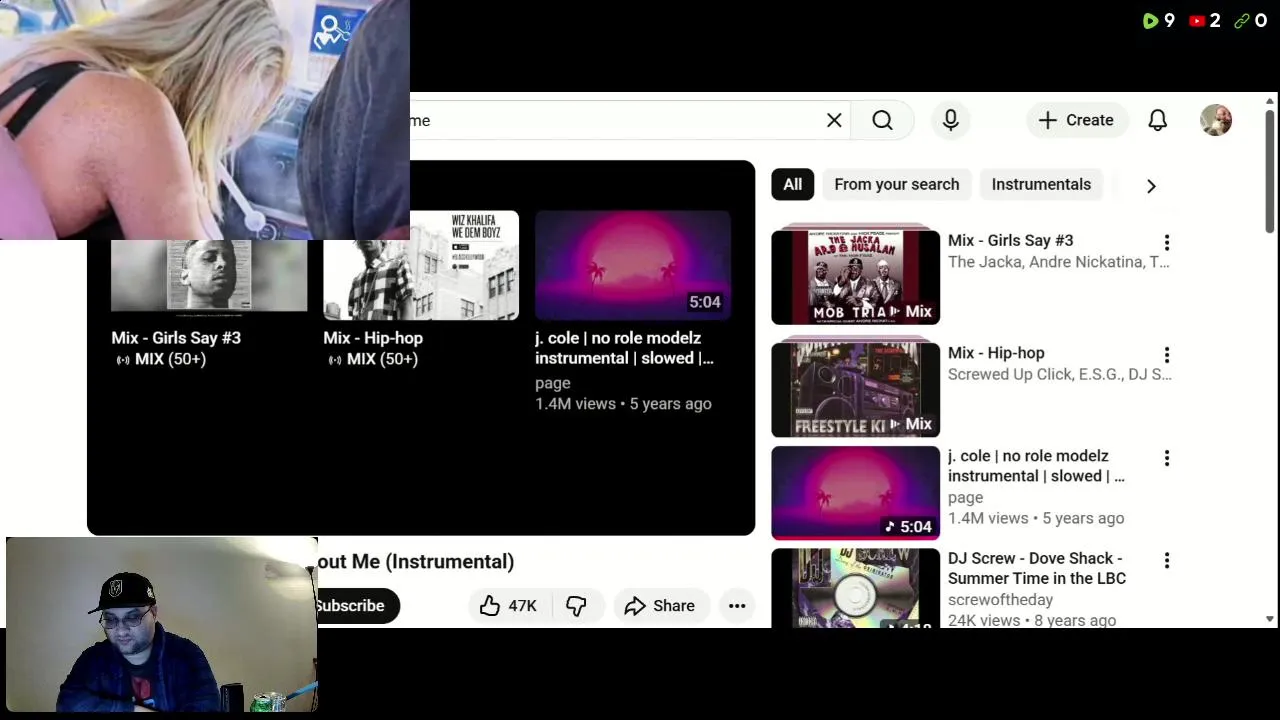Open the account avatar menu
Viewport: 1280px width, 720px height.
coord(1216,120)
